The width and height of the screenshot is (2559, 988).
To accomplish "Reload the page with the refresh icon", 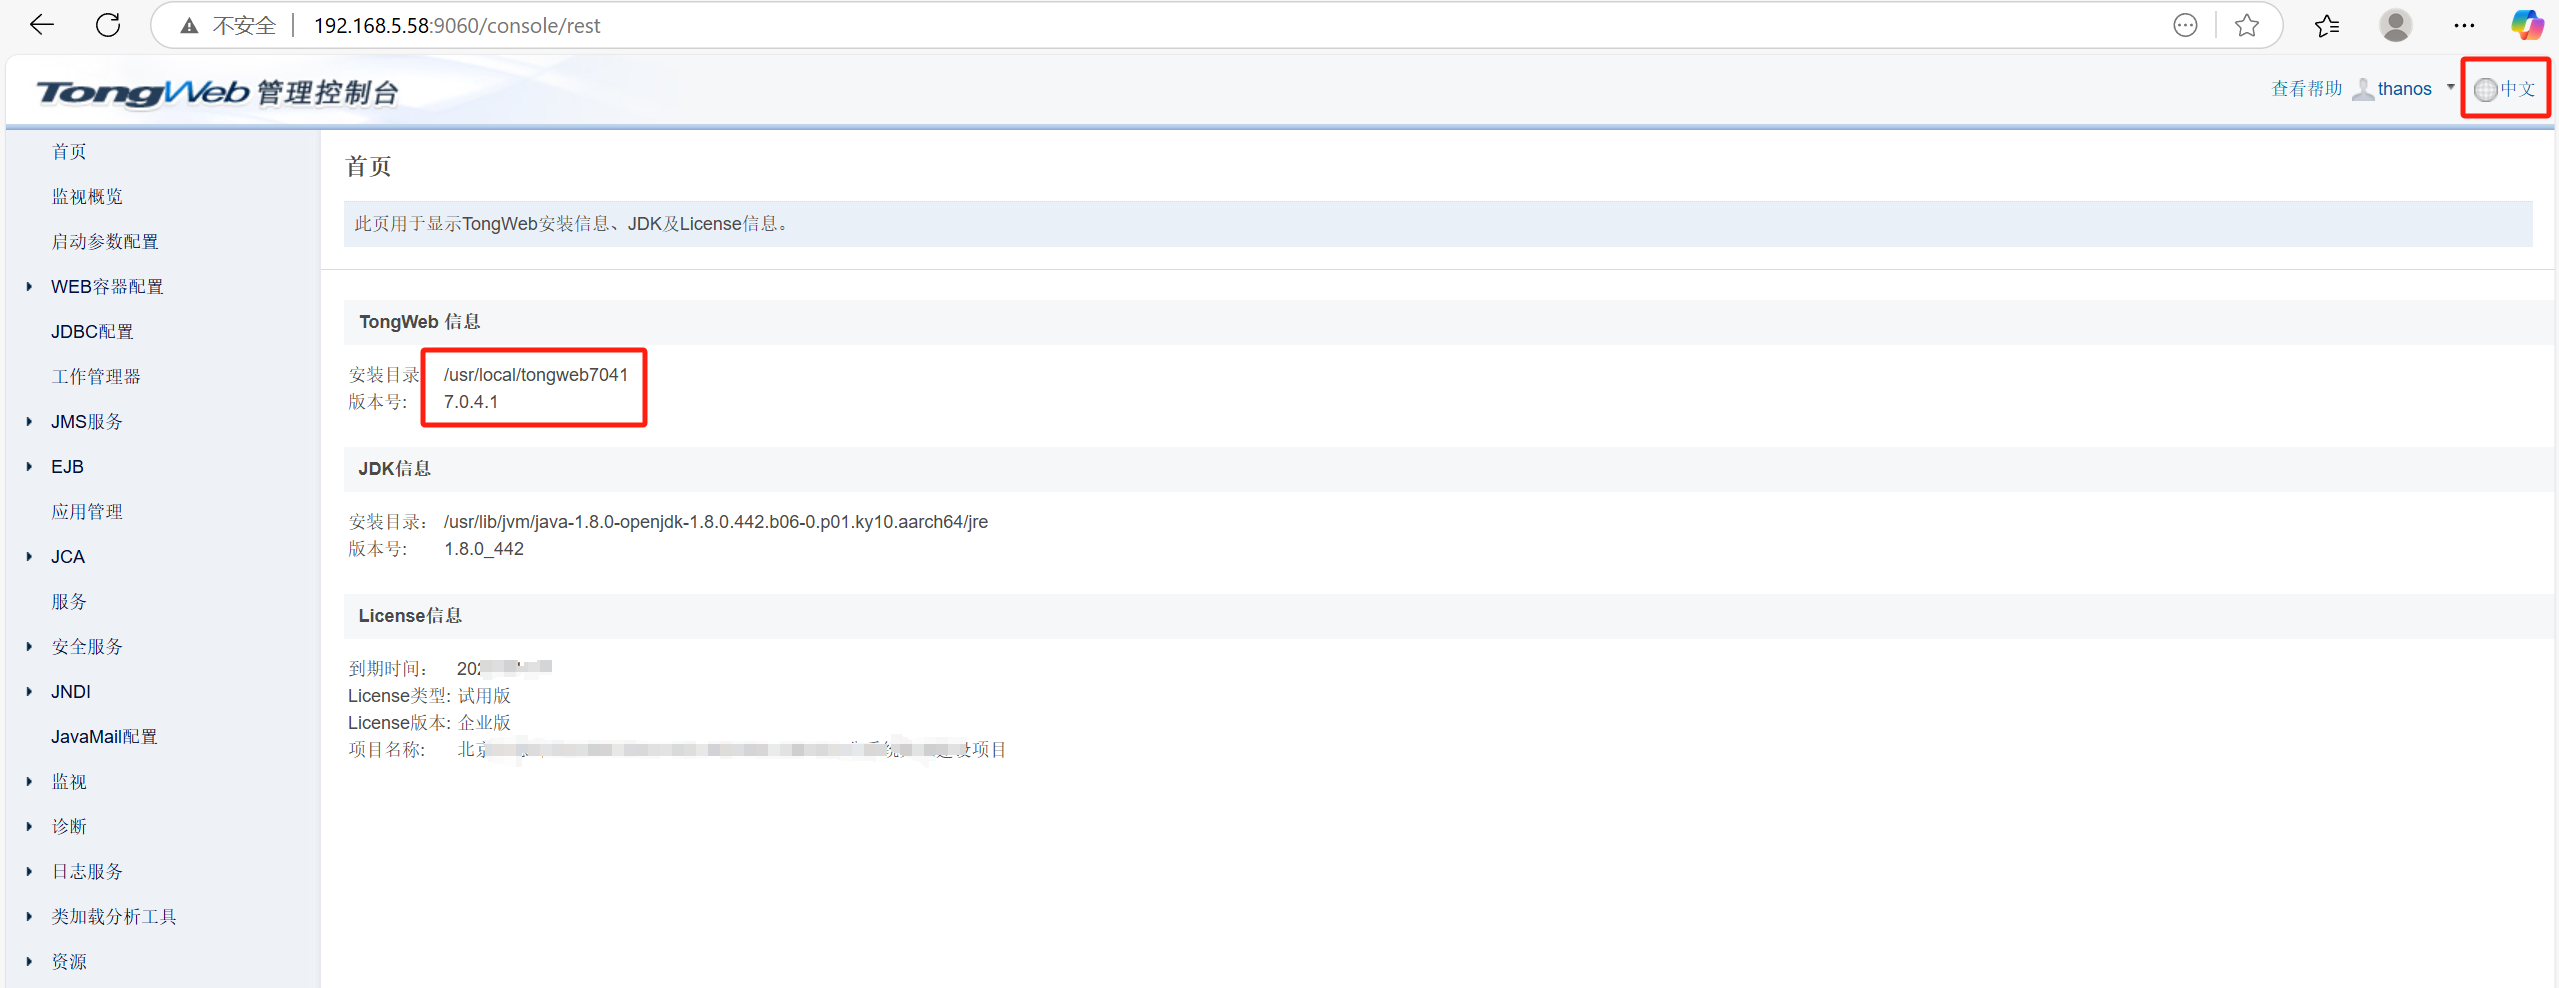I will [x=108, y=25].
